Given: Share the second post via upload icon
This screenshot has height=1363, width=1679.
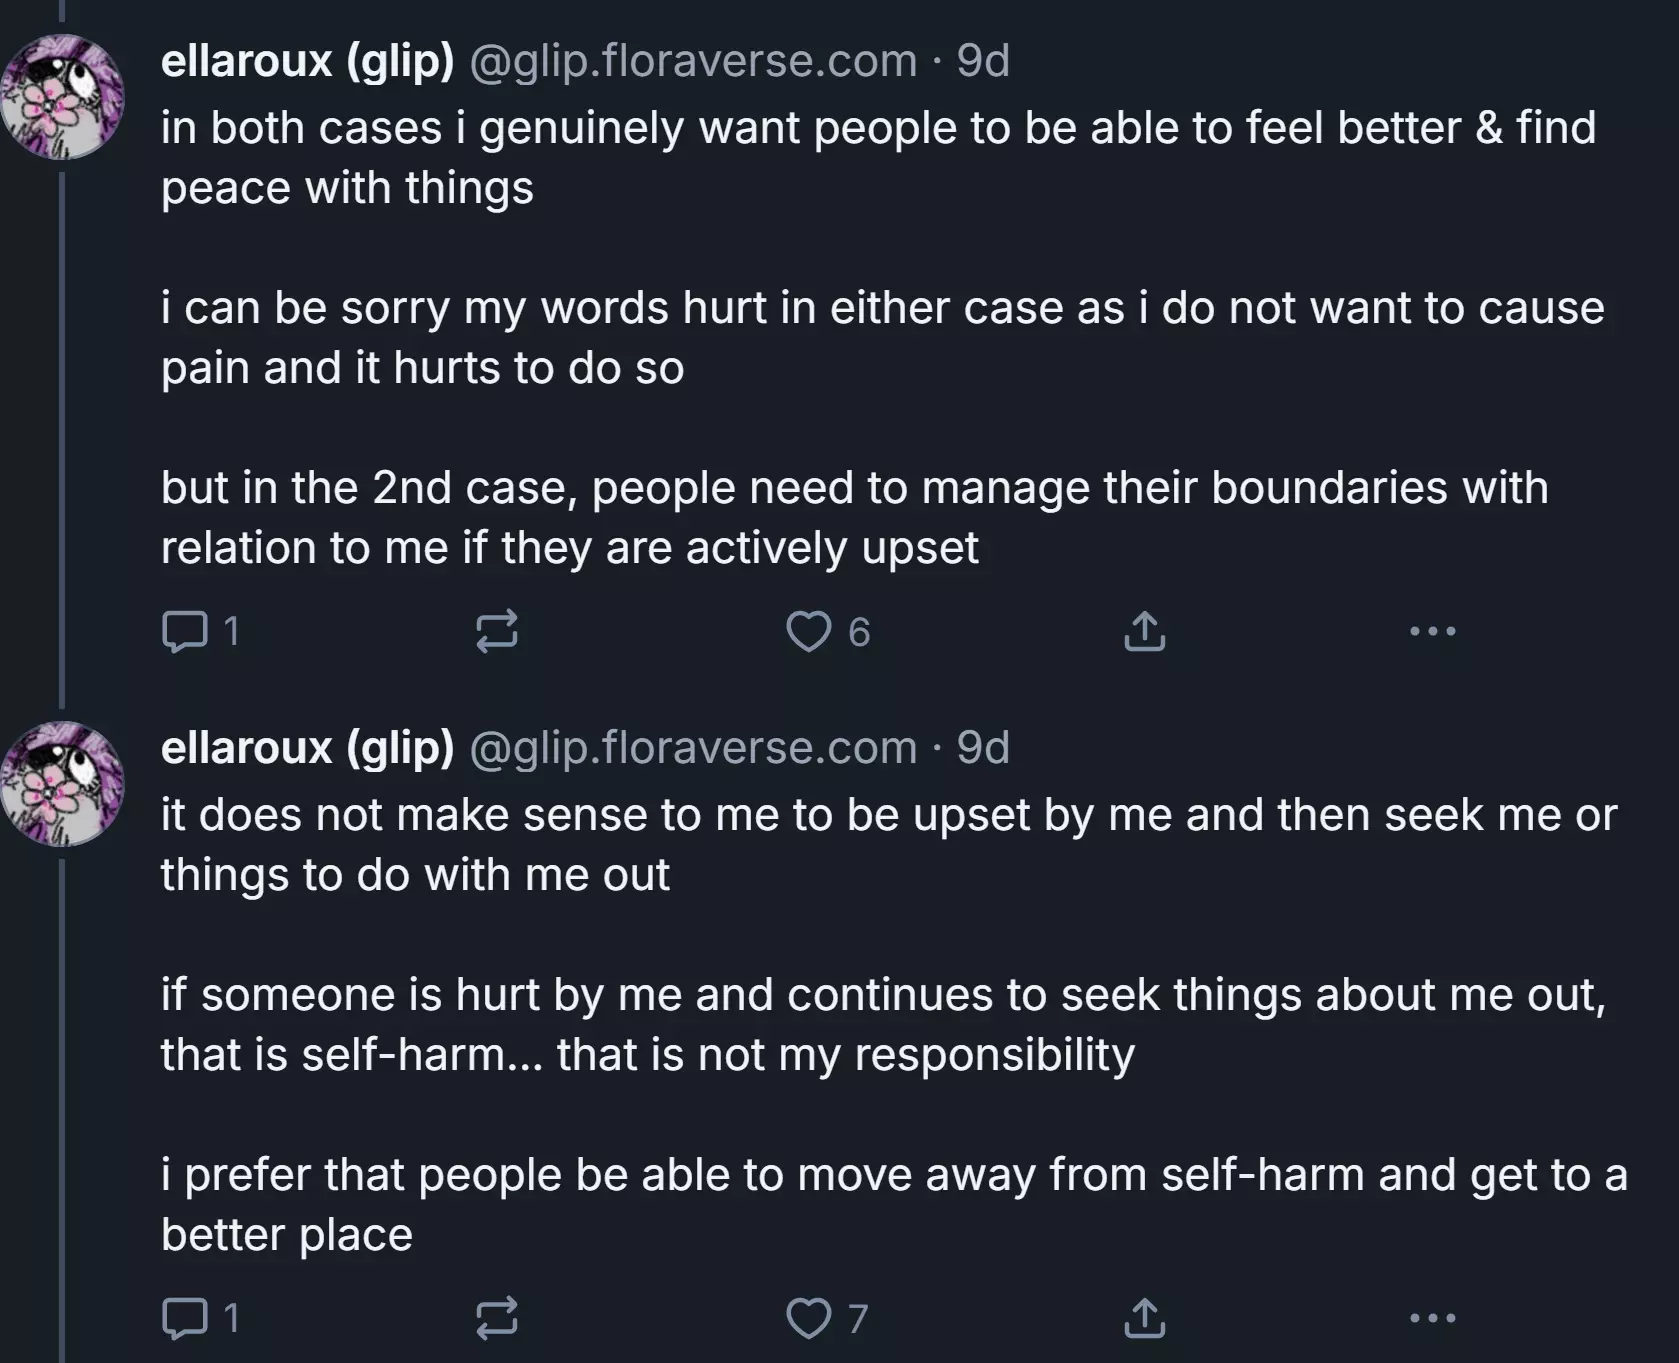Looking at the screenshot, I should [1144, 1318].
